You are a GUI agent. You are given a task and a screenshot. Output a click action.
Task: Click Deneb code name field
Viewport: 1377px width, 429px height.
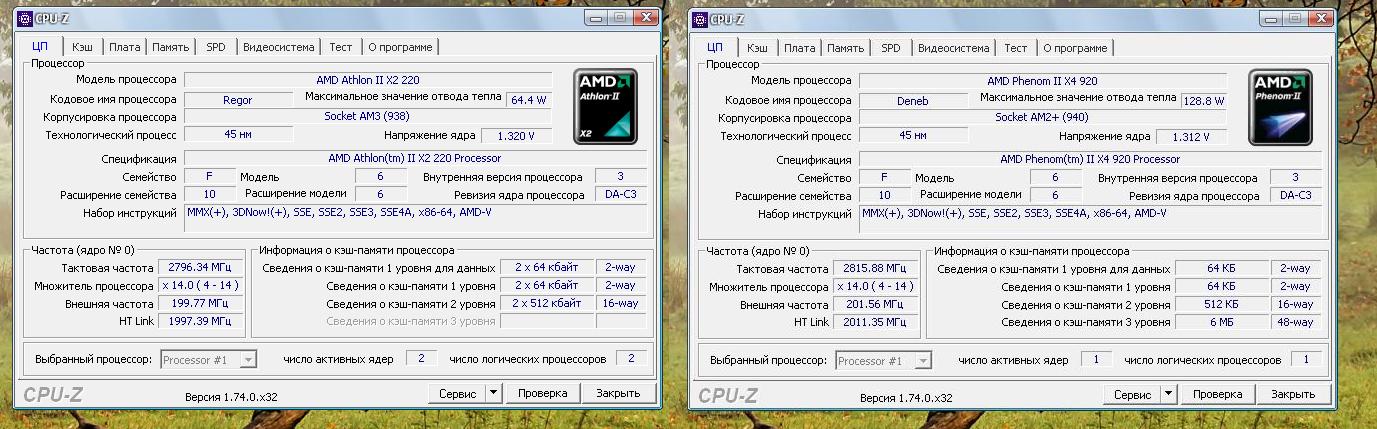point(913,100)
